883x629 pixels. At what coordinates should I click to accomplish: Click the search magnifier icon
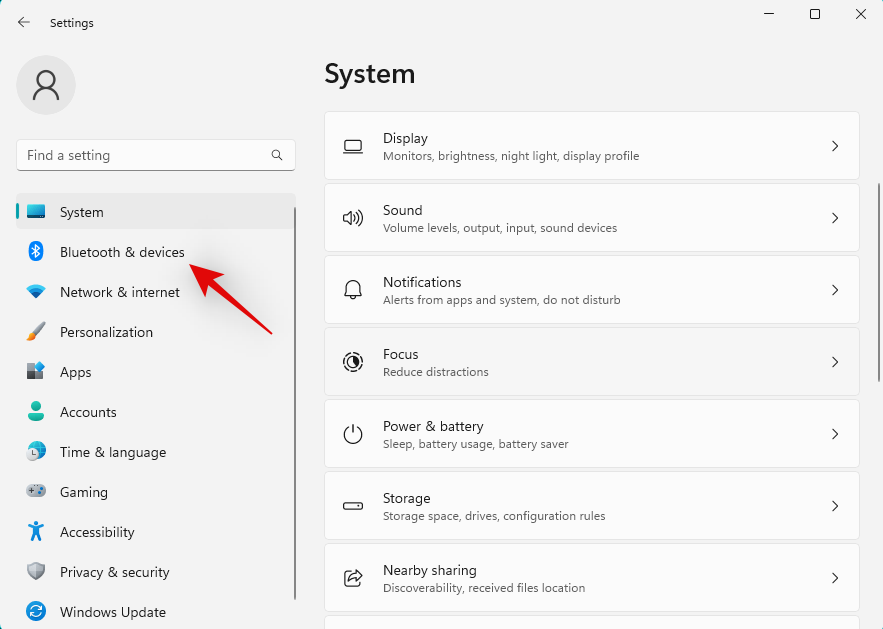[277, 155]
